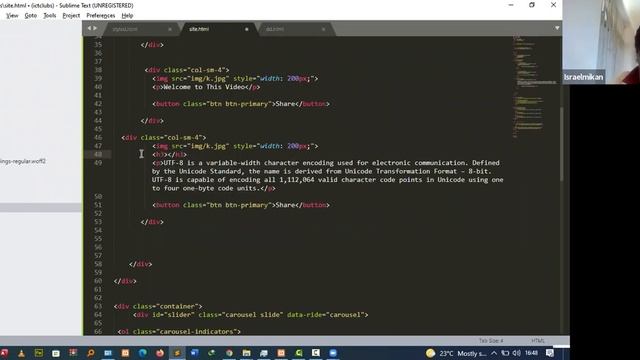The image size is (640, 360).
Task: Click line number 38 in the gutter
Action: (98, 70)
